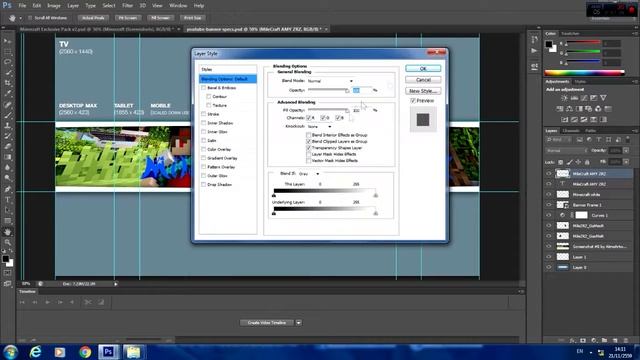Open the Image menu

53,6
